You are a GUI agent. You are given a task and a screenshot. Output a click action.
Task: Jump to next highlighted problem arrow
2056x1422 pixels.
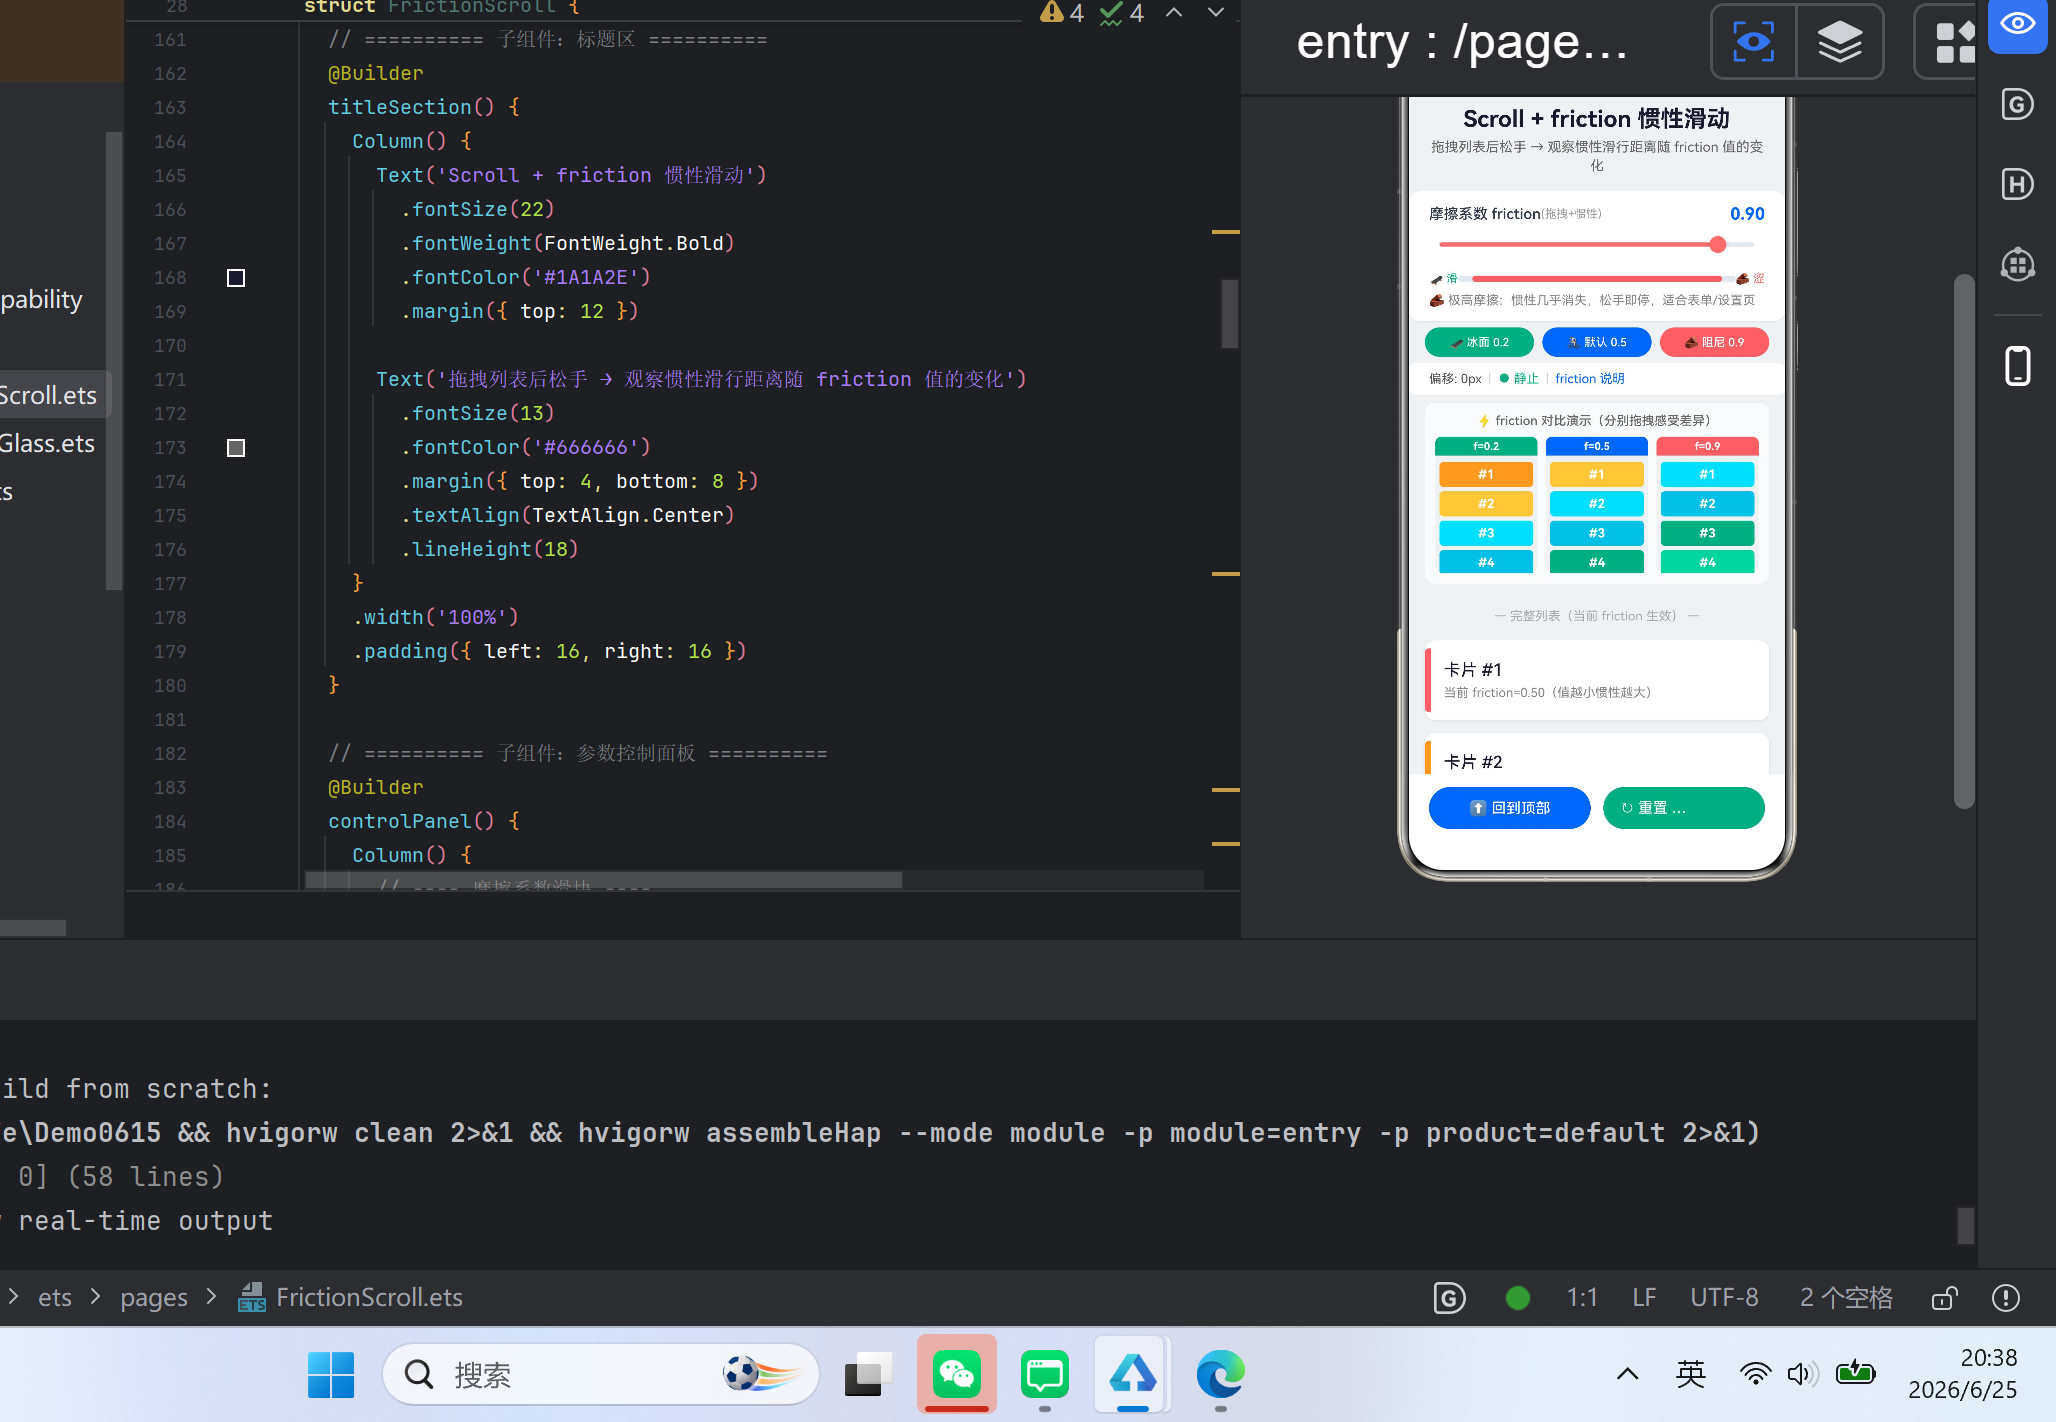point(1215,12)
